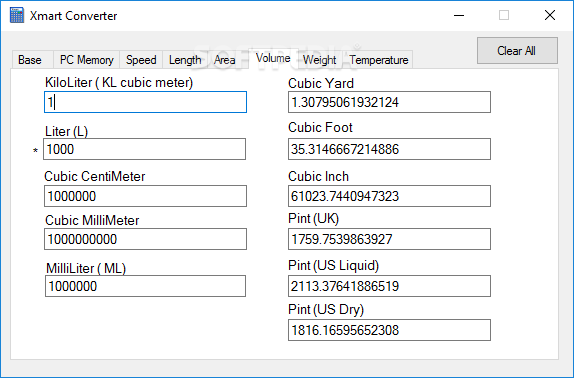This screenshot has width=574, height=378.
Task: Open the Temperature tab
Action: pos(379,60)
